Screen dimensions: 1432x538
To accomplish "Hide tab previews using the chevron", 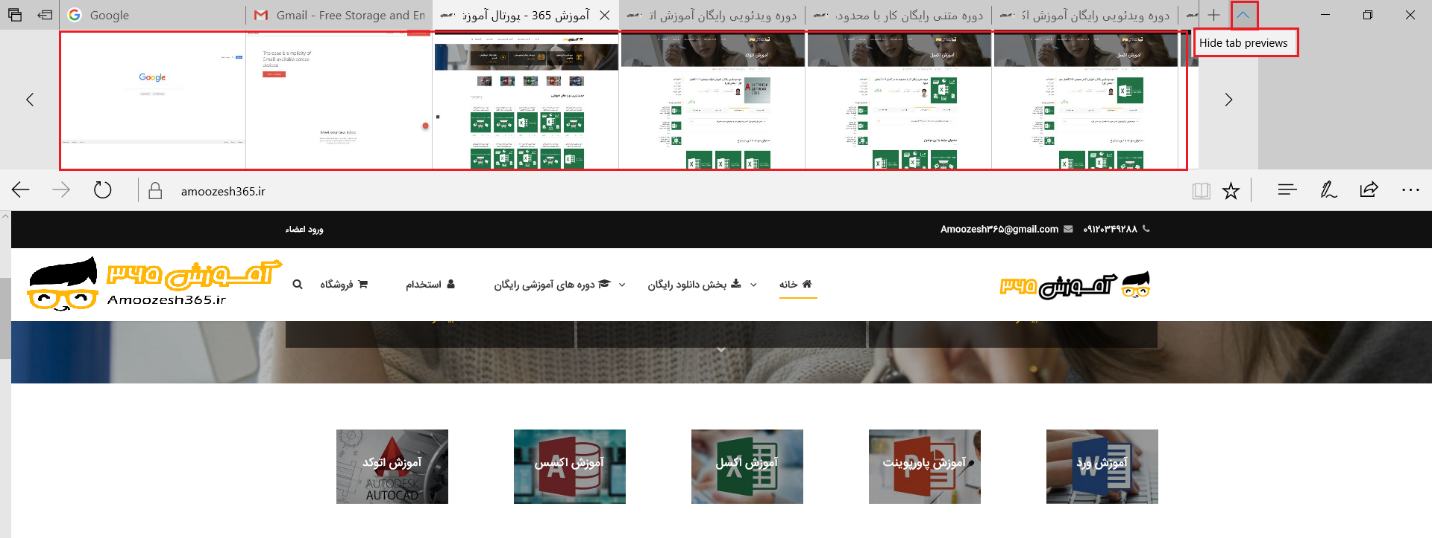I will [1243, 15].
